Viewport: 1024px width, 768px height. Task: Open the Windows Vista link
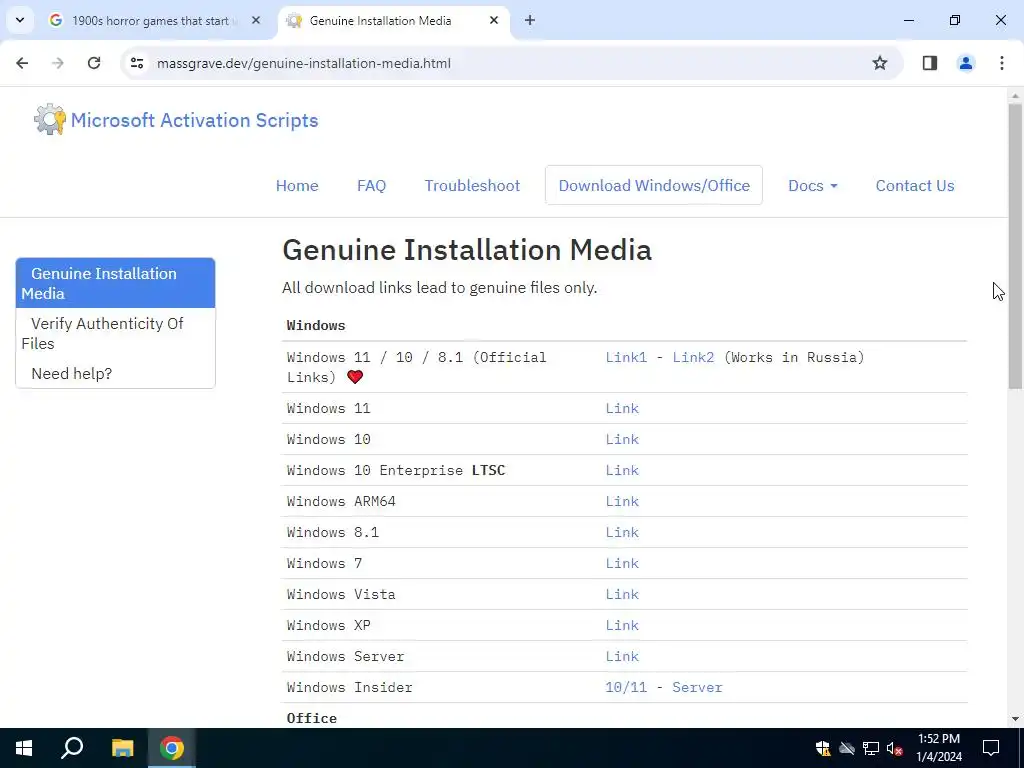(622, 594)
